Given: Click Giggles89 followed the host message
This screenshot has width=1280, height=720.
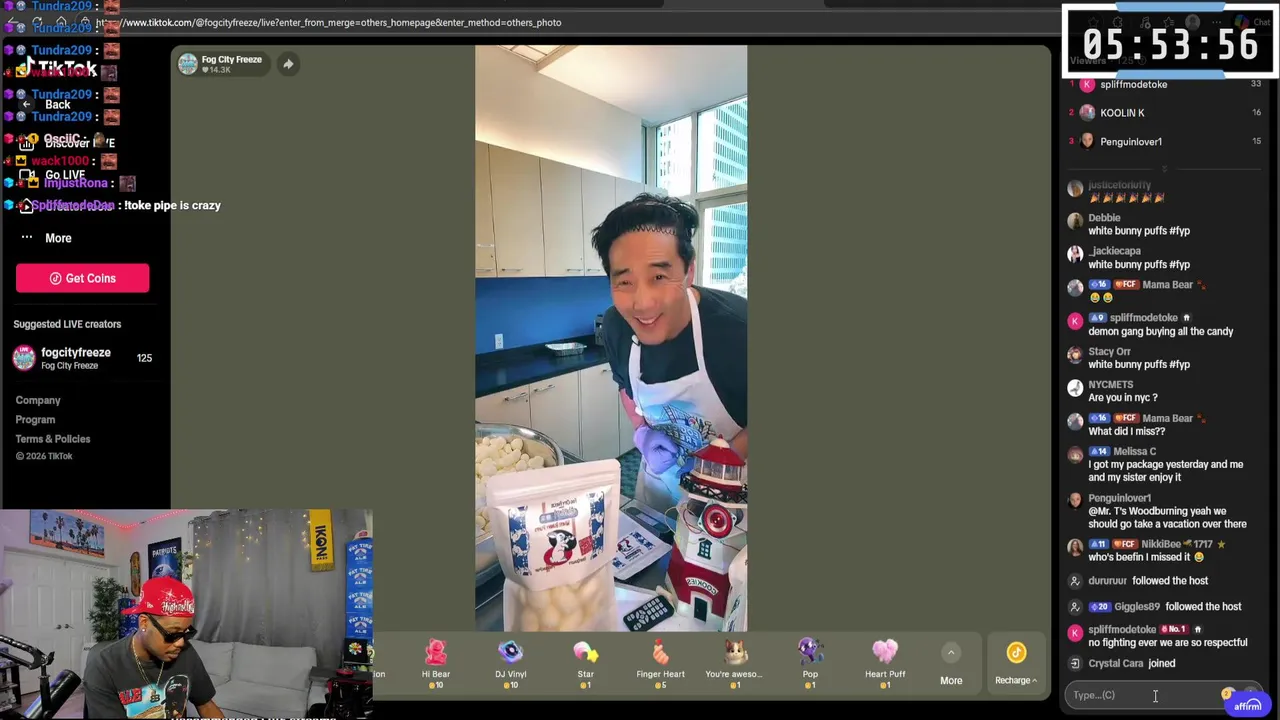Looking at the screenshot, I should [1165, 607].
